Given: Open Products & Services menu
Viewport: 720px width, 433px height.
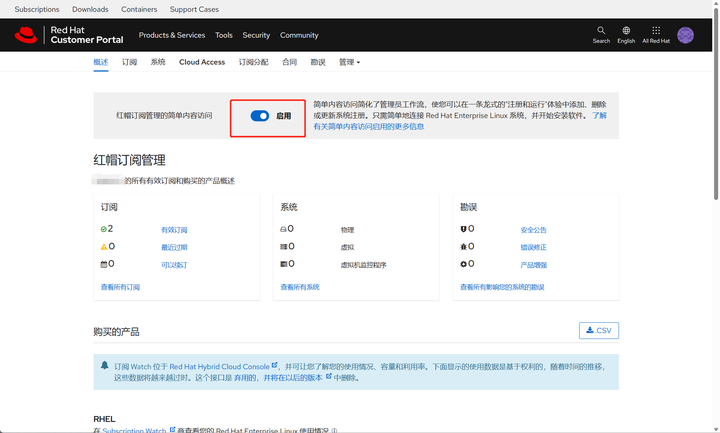Looking at the screenshot, I should pyautogui.click(x=172, y=35).
